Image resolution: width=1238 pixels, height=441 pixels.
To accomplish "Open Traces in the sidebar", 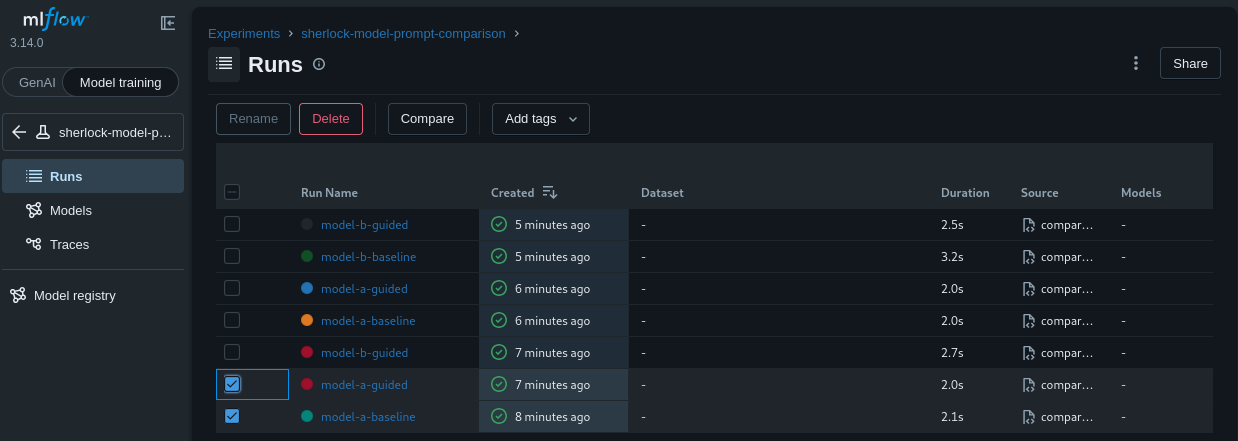I will pos(92,244).
